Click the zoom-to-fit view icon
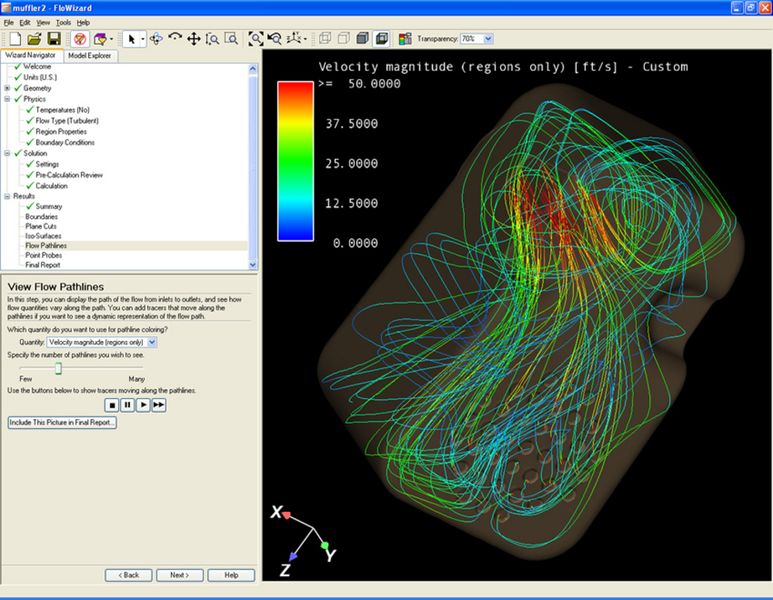The height and width of the screenshot is (600, 773). click(x=255, y=38)
